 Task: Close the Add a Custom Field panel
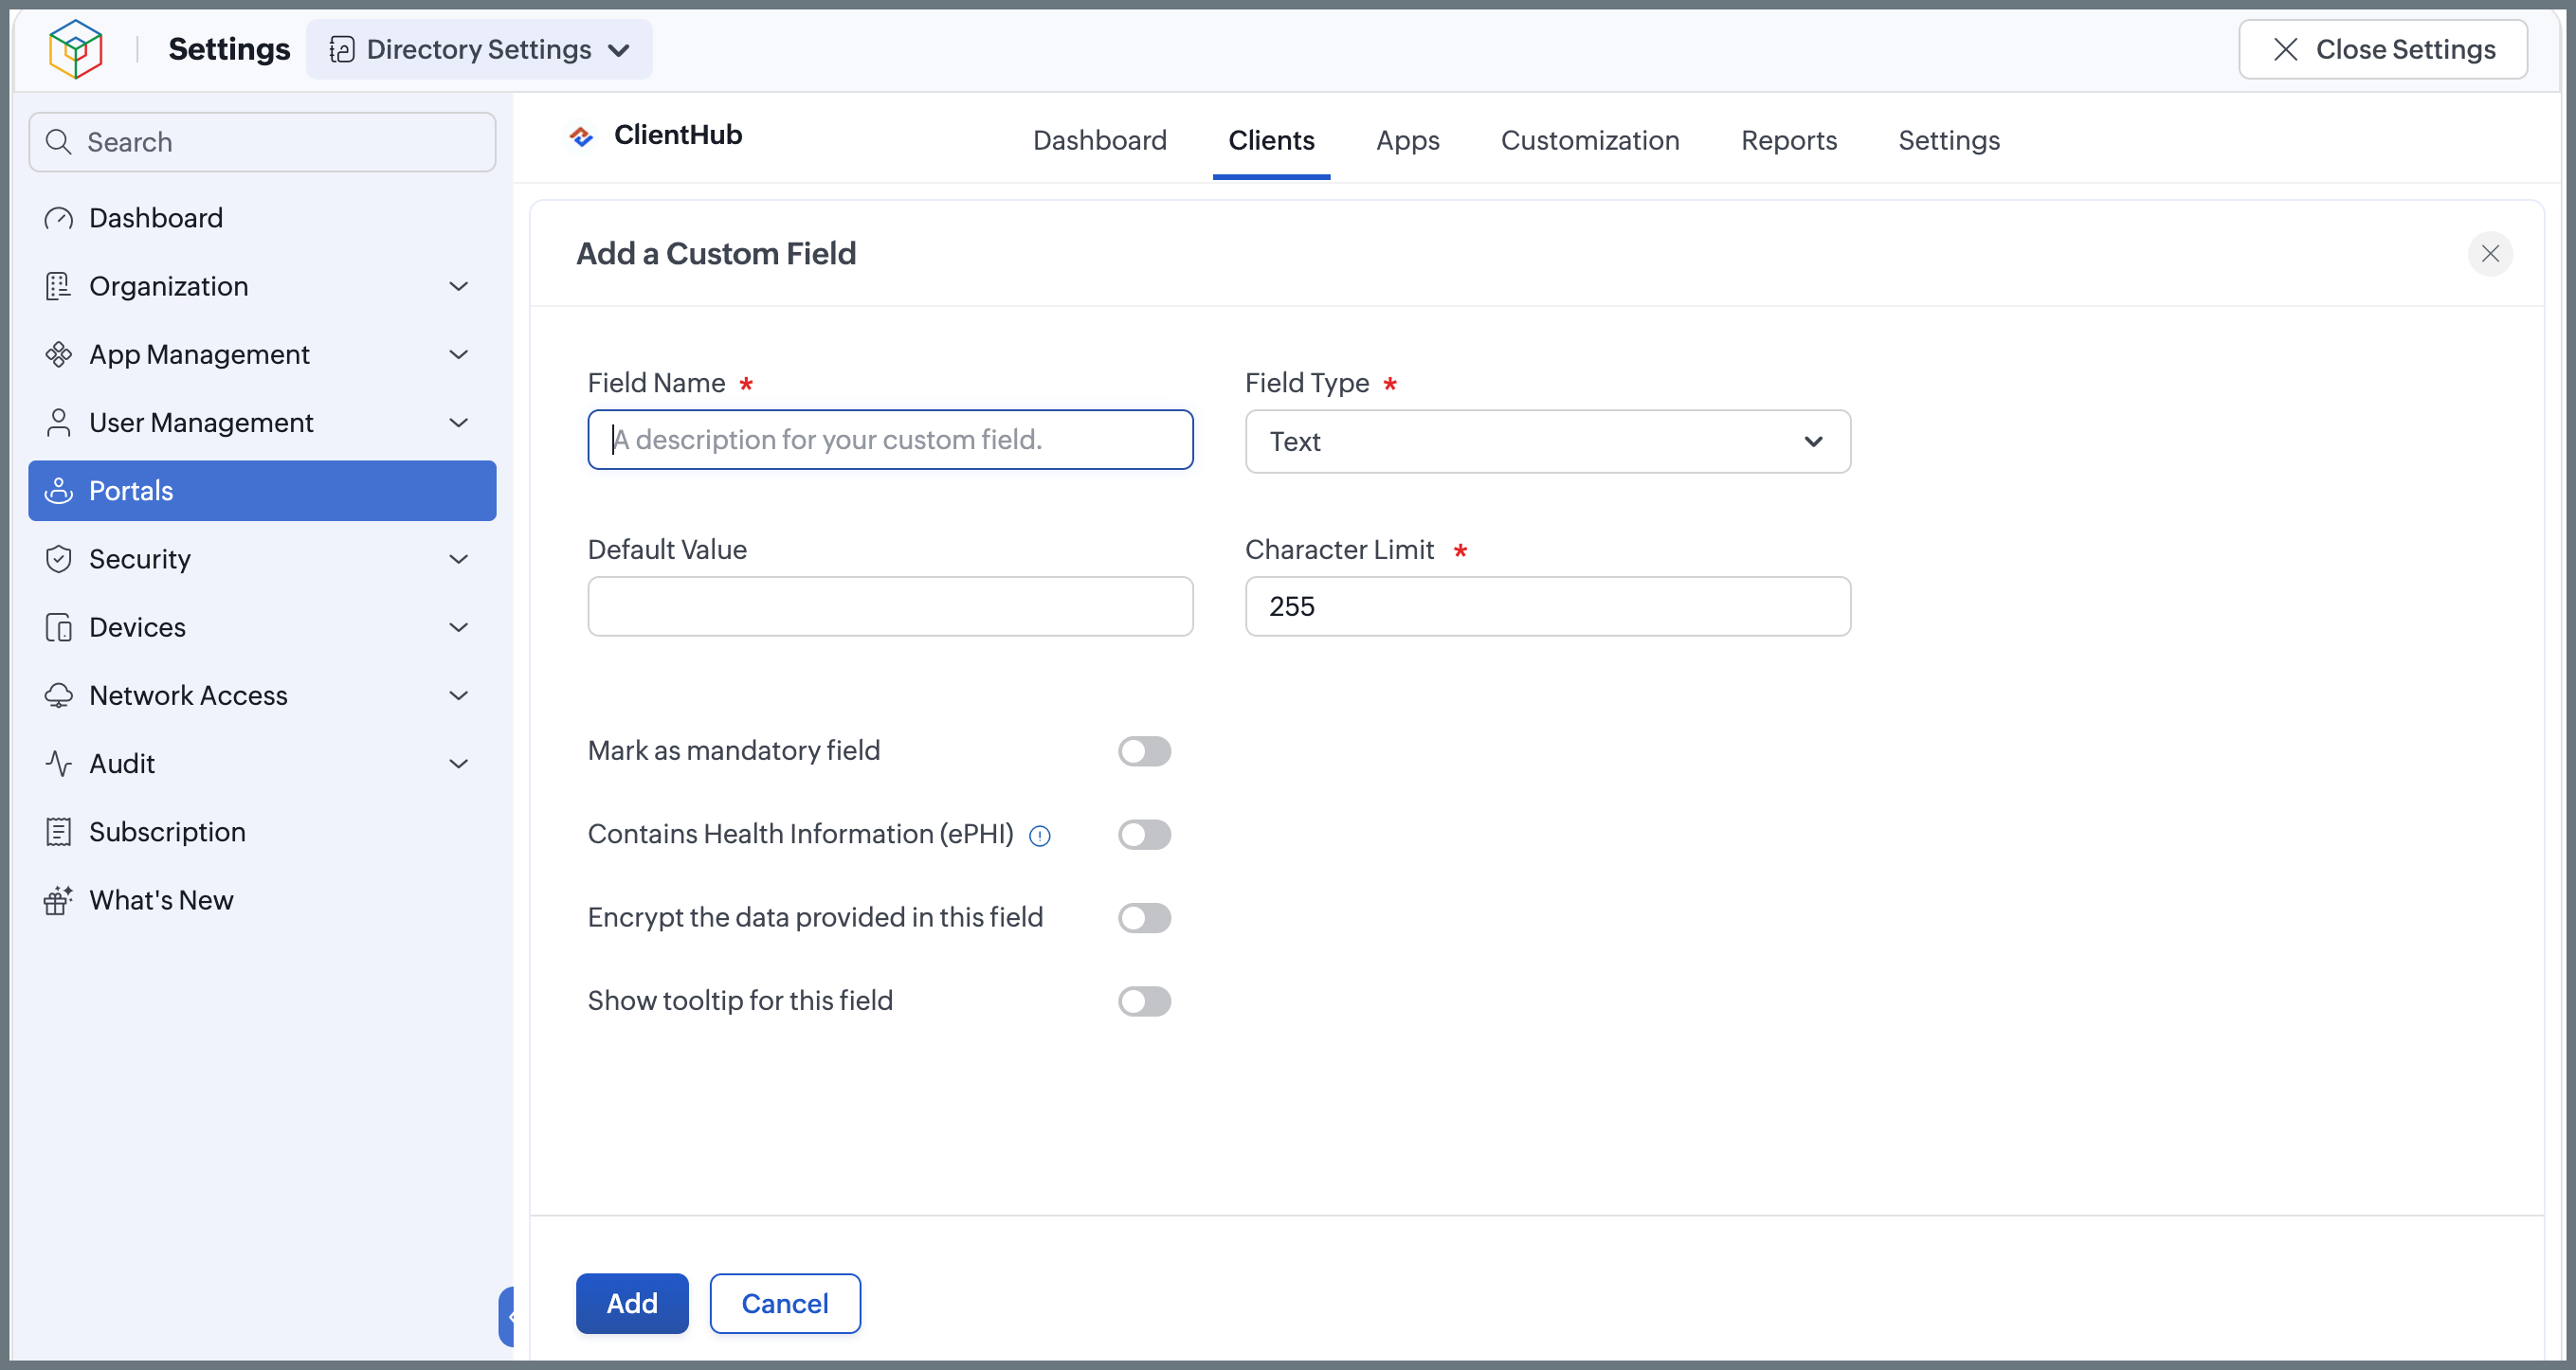(2490, 254)
